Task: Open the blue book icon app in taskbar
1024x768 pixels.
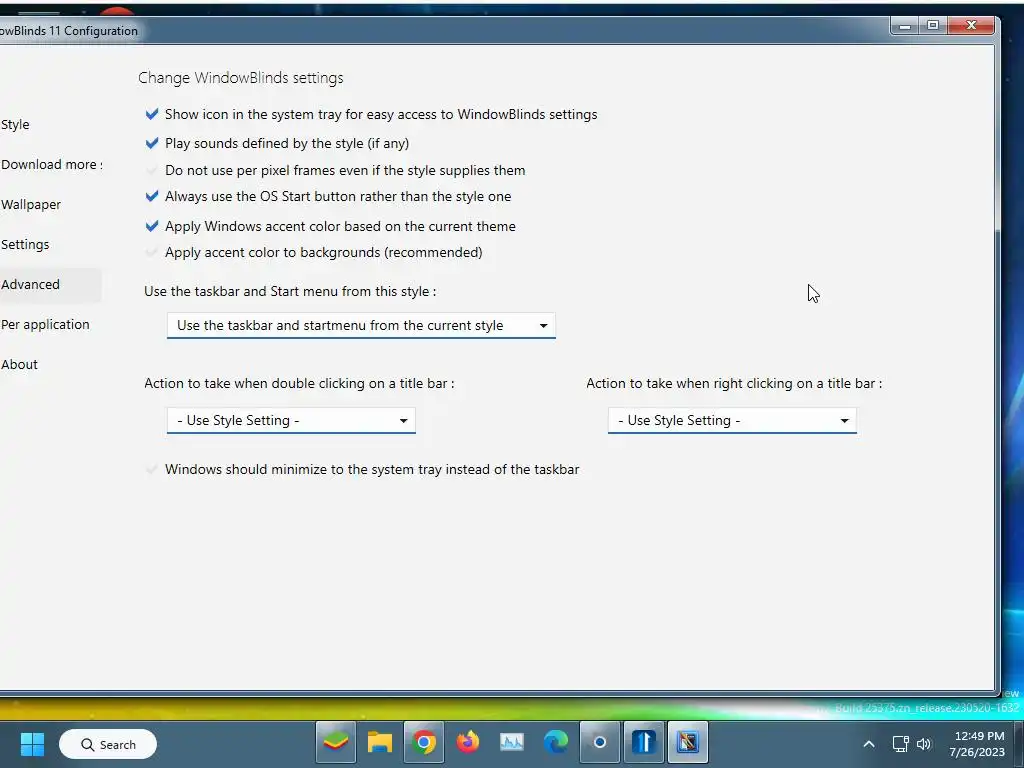Action: coord(644,743)
